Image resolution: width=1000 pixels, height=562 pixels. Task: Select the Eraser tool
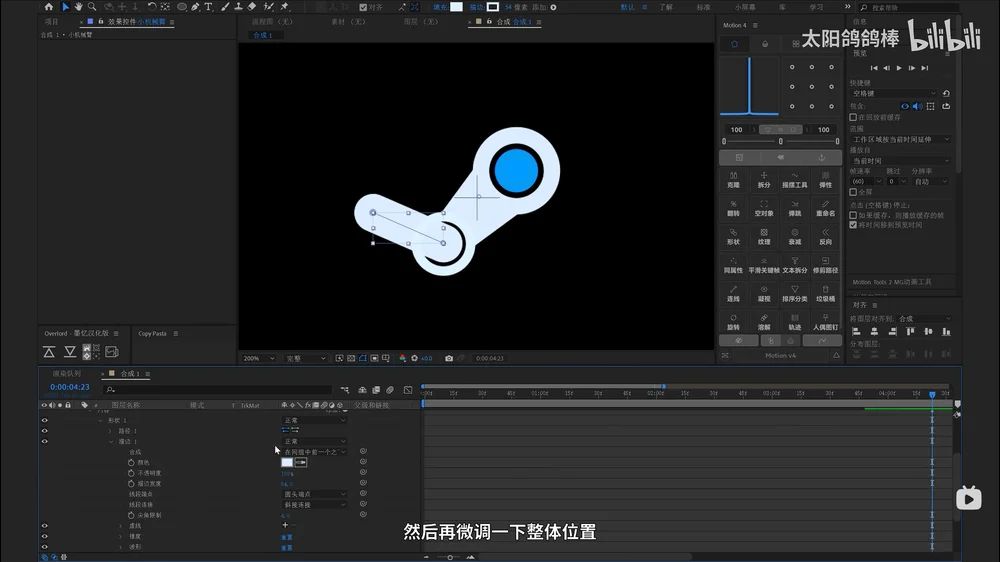[x=252, y=7]
